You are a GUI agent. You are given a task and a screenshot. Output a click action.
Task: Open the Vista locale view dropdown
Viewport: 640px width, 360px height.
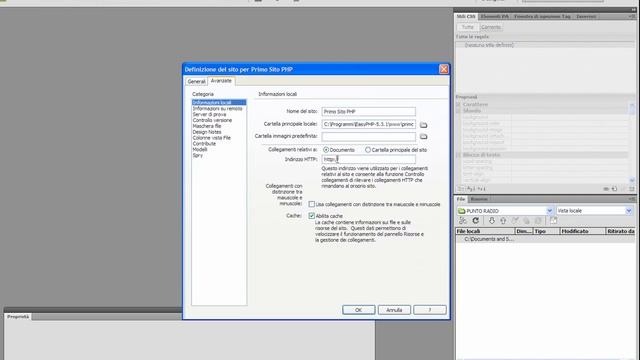[x=629, y=211]
